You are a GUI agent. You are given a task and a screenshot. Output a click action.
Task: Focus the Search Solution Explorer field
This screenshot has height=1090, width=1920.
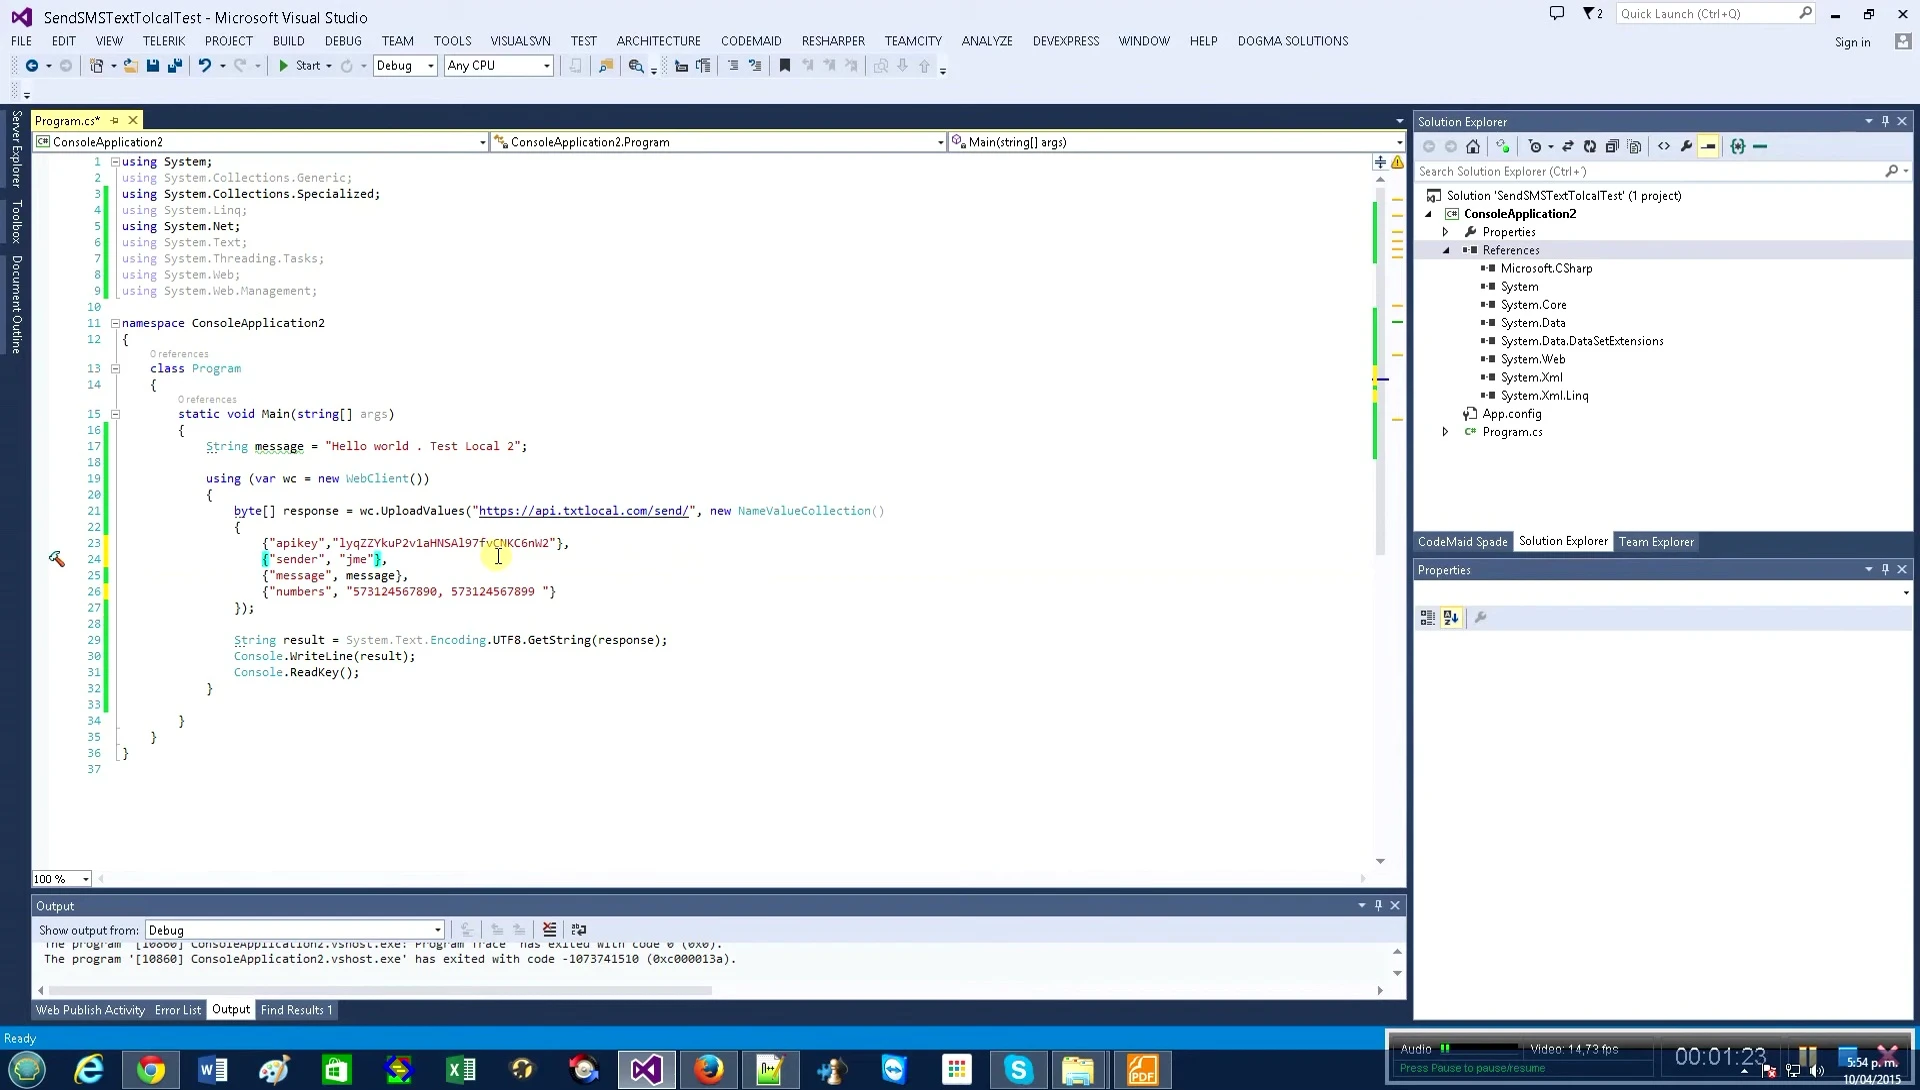1652,172
